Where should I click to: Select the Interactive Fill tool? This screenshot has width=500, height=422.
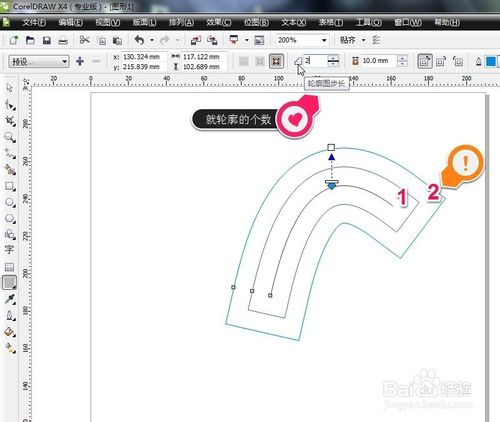(x=10, y=348)
